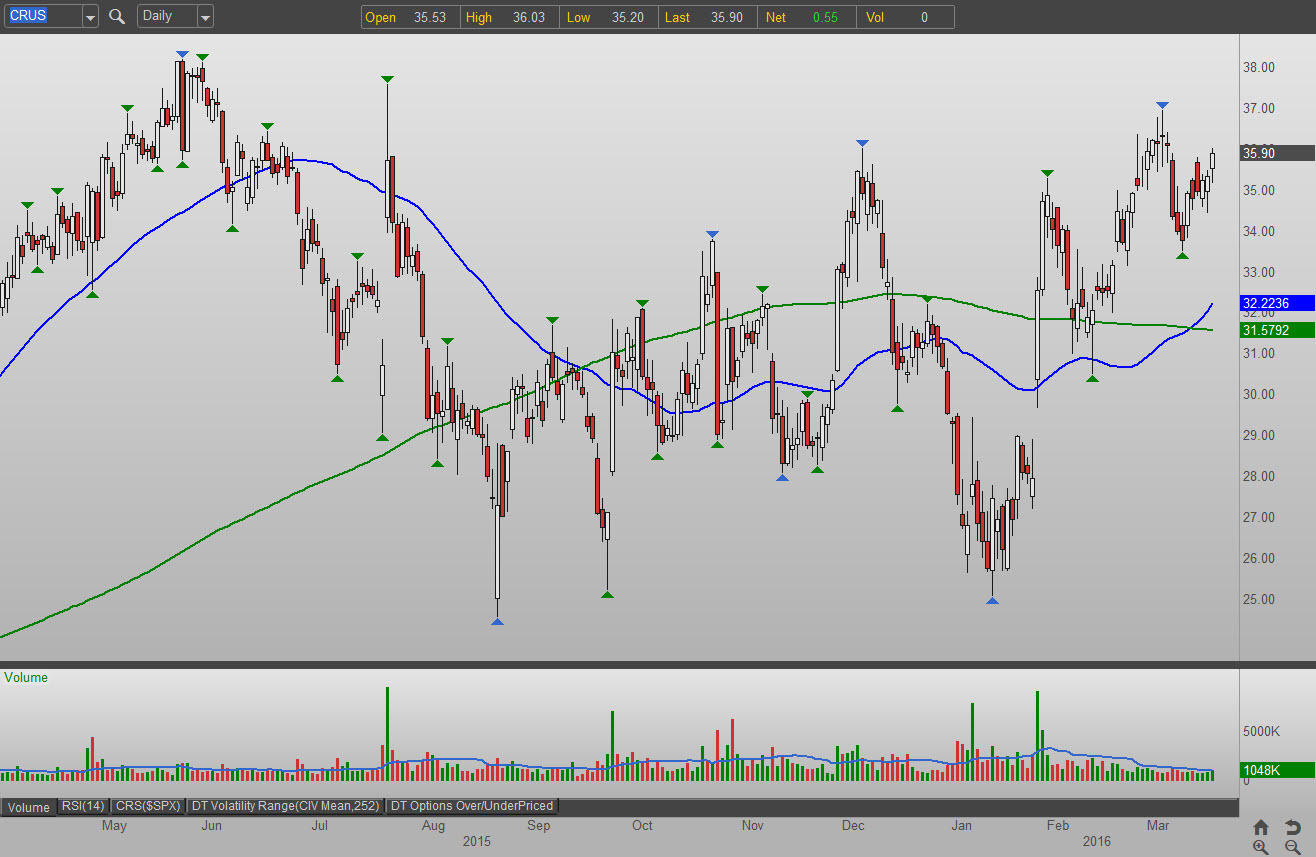The image size is (1316, 857).
Task: Click the 37.00 price axis label
Action: point(1259,108)
